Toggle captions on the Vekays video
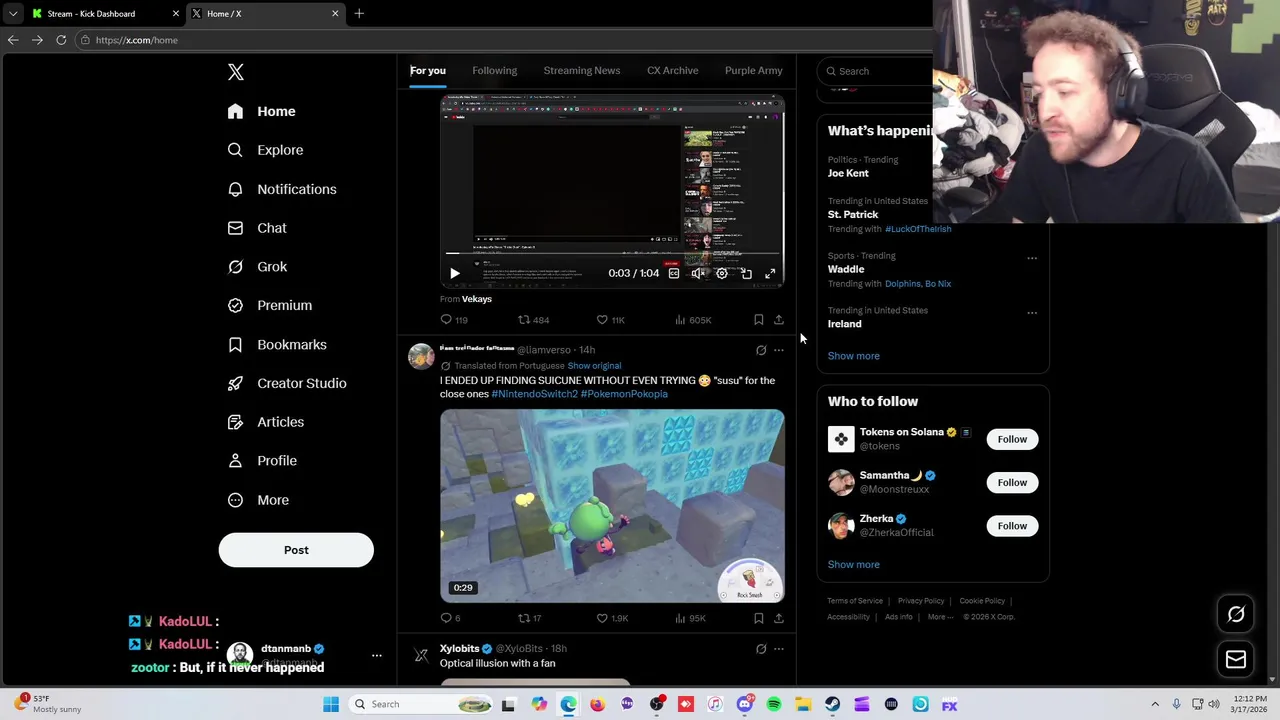The image size is (1280, 720). [674, 273]
